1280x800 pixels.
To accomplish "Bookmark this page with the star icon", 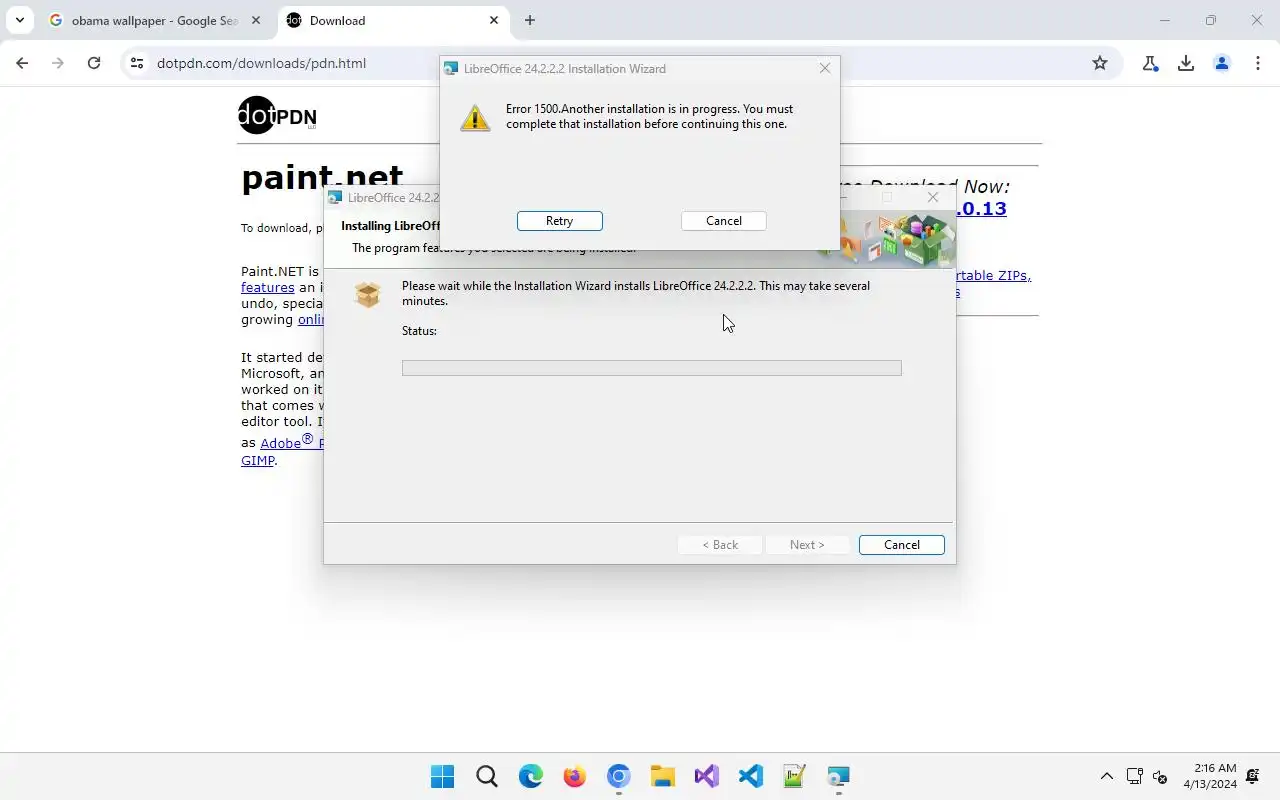I will pyautogui.click(x=1100, y=63).
